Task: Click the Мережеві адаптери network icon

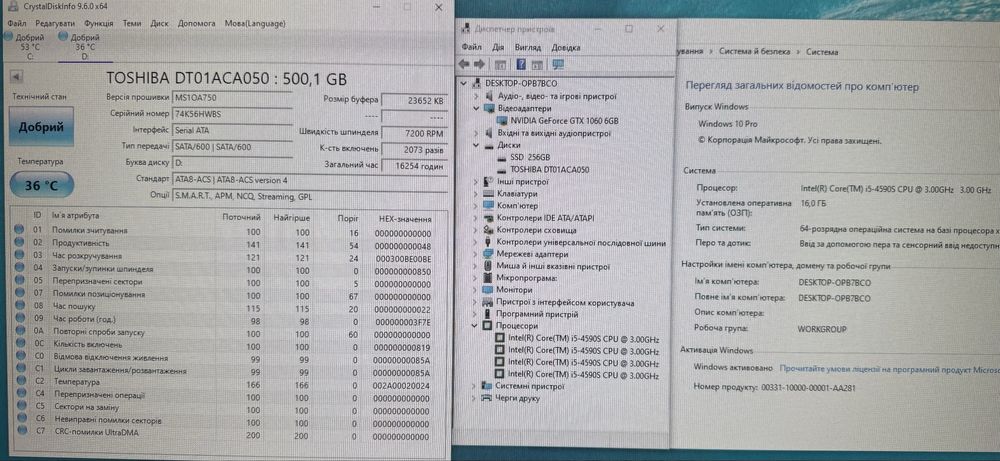Action: [489, 254]
